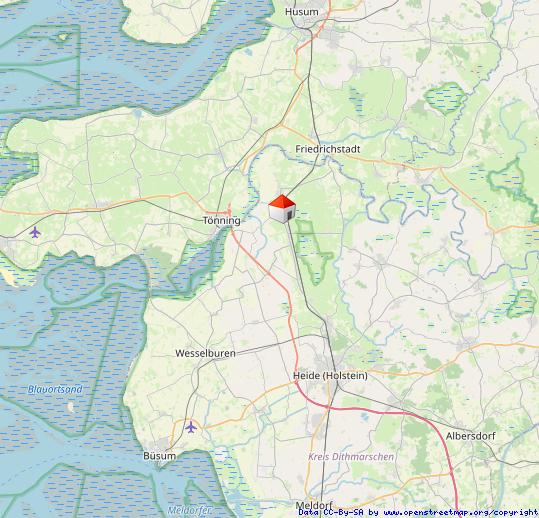Select the Husum town label
The width and height of the screenshot is (539, 518).
click(301, 12)
